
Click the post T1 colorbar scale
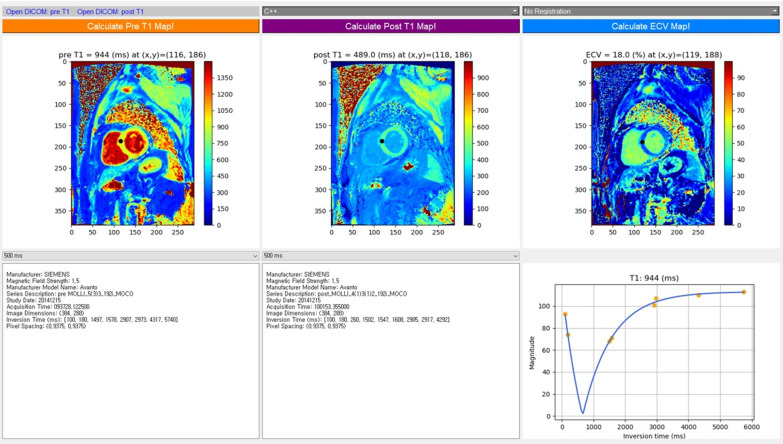pyautogui.click(x=468, y=143)
